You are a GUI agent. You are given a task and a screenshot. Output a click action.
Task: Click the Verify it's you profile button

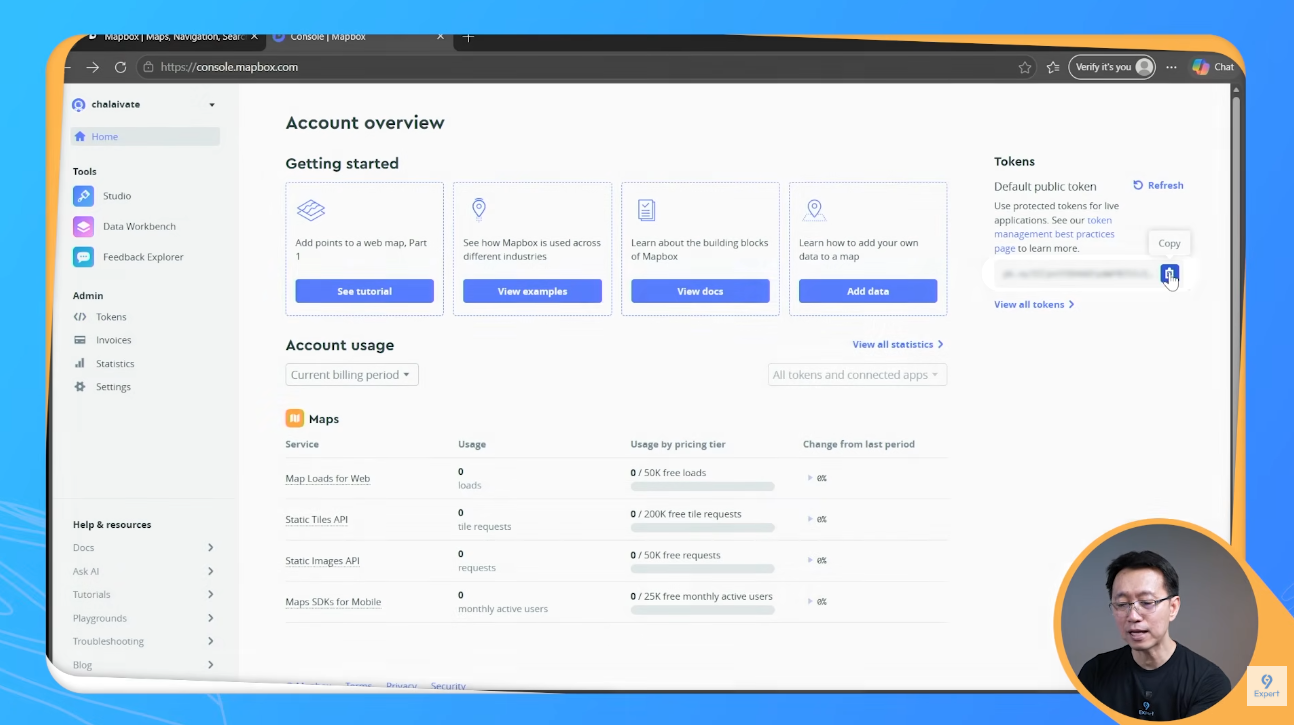point(1112,67)
